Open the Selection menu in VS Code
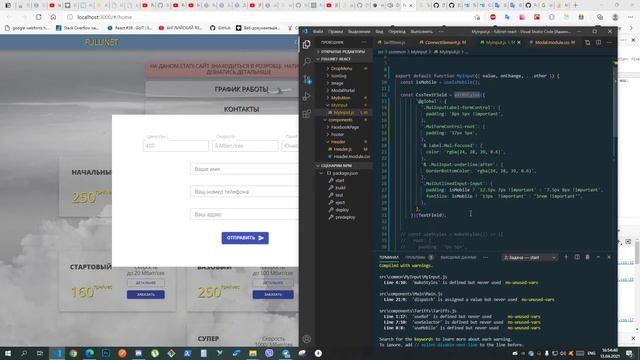The width and height of the screenshot is (640, 360). (359, 31)
